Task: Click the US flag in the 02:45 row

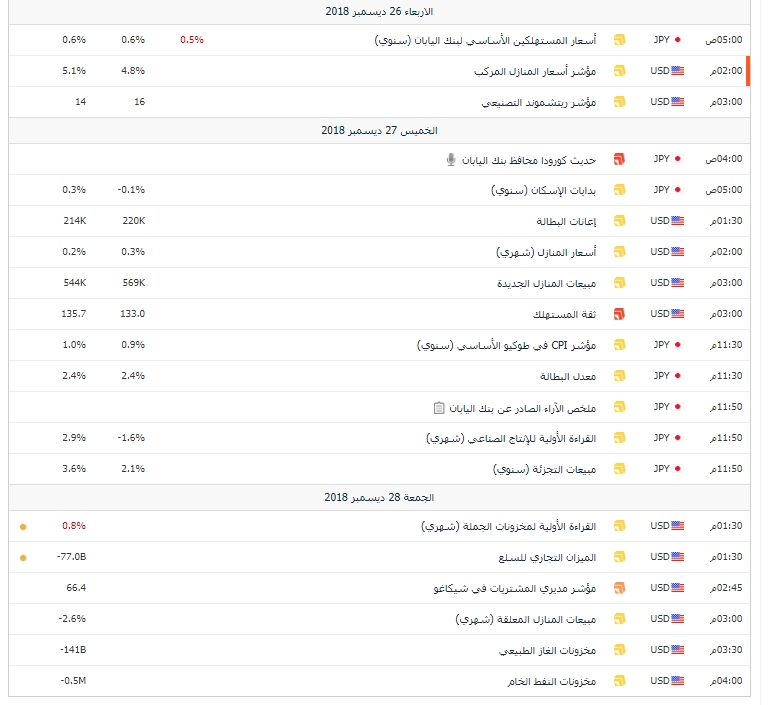Action: pyautogui.click(x=677, y=588)
